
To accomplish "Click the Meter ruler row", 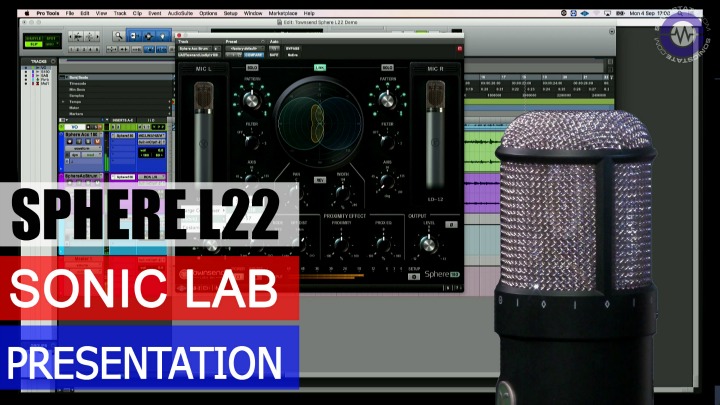I will [x=117, y=108].
